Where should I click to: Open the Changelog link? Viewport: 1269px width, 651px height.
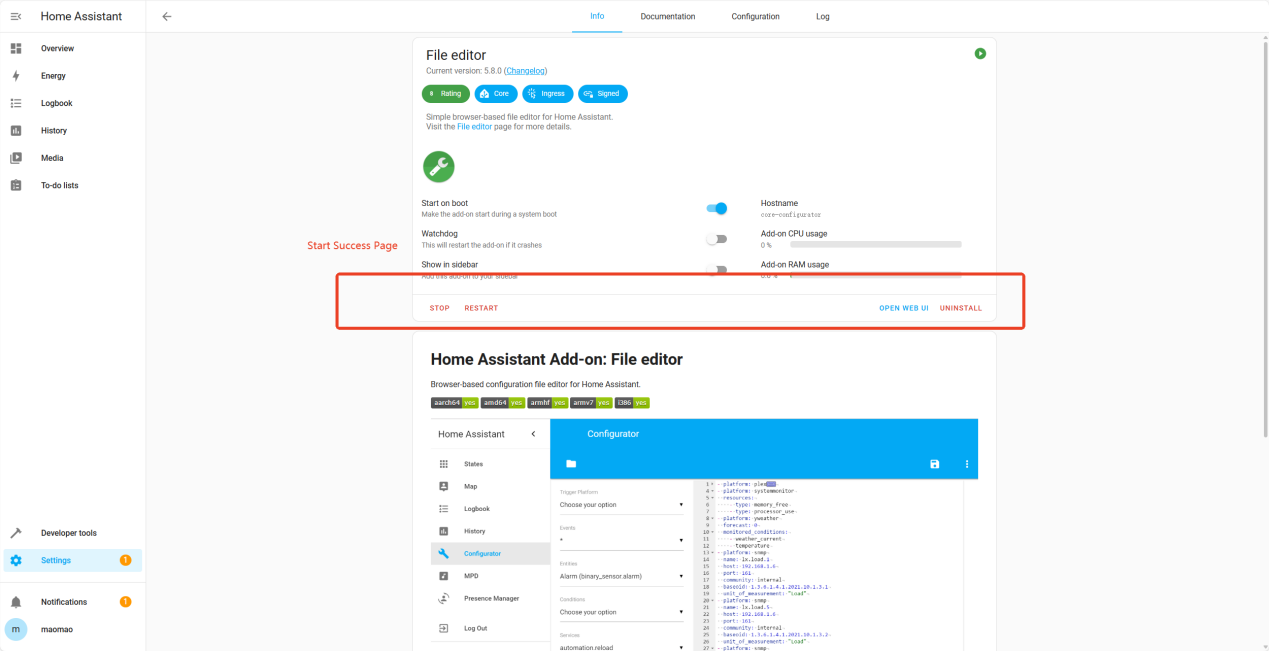point(525,71)
